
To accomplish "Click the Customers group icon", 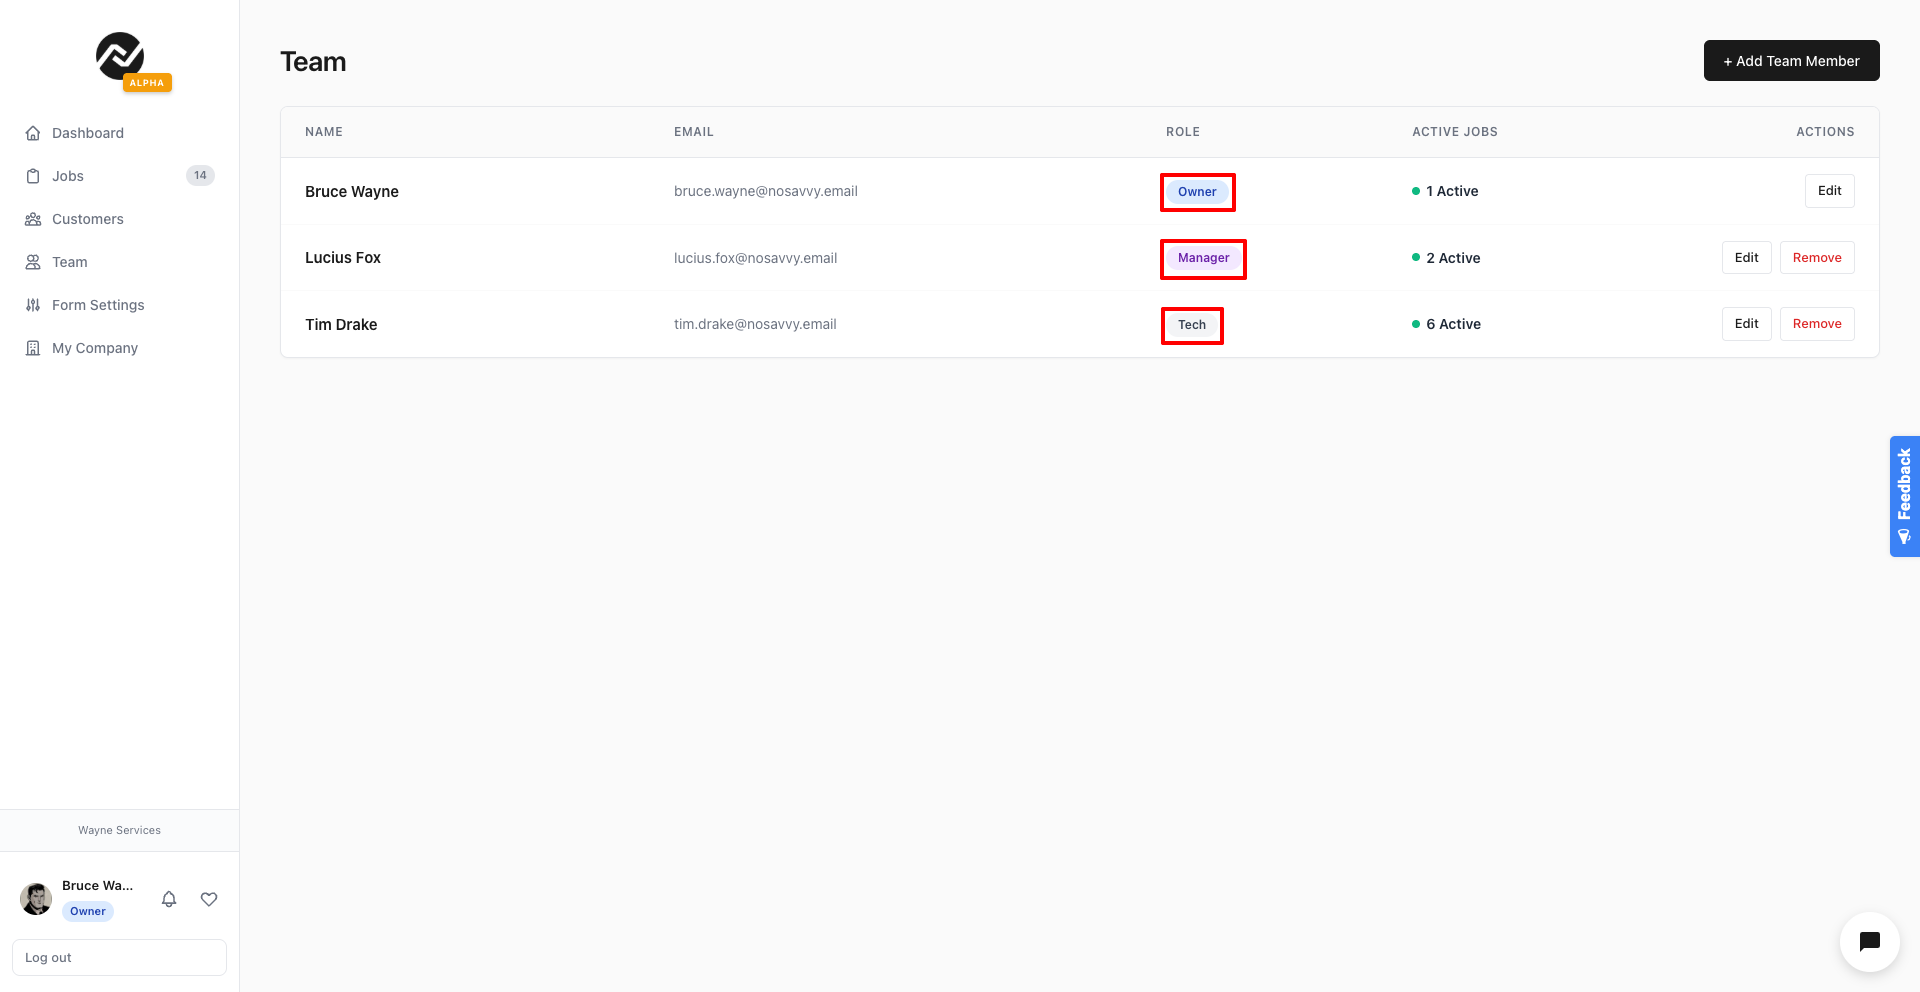I will [33, 219].
